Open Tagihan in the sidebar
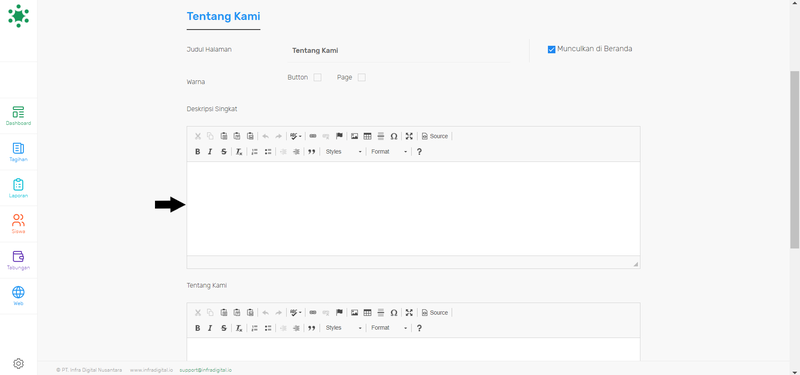Image resolution: width=800 pixels, height=375 pixels. click(x=18, y=152)
